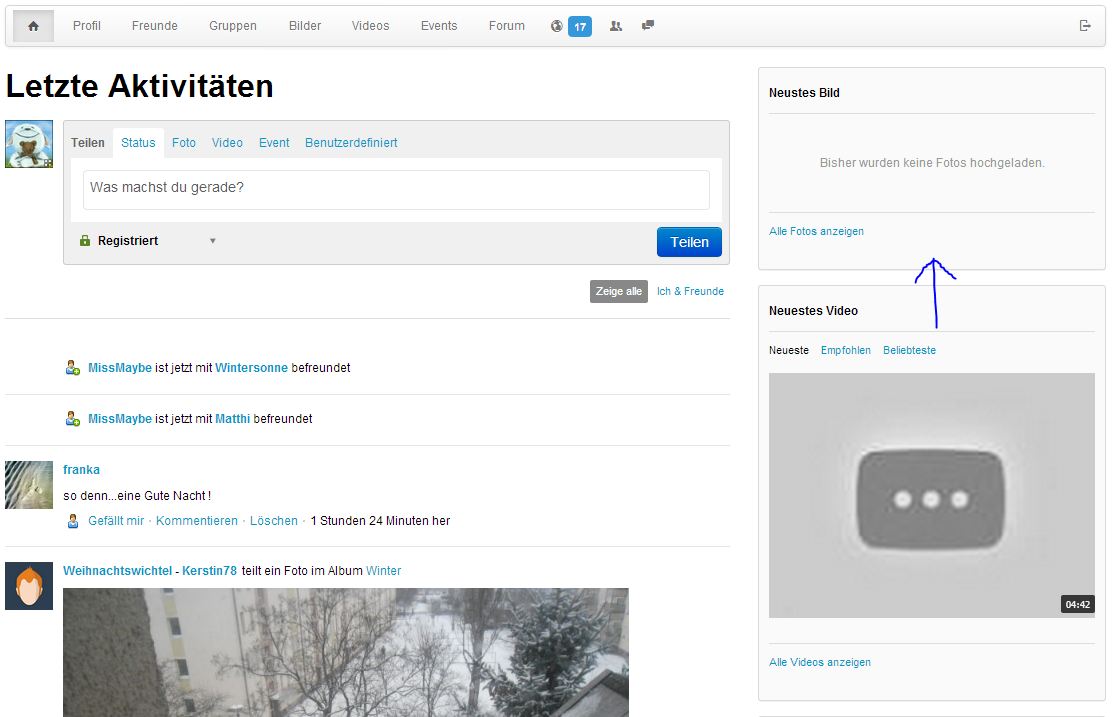Image resolution: width=1119 pixels, height=717 pixels.
Task: Open the Registriert privacy dropdown
Action: [x=147, y=241]
